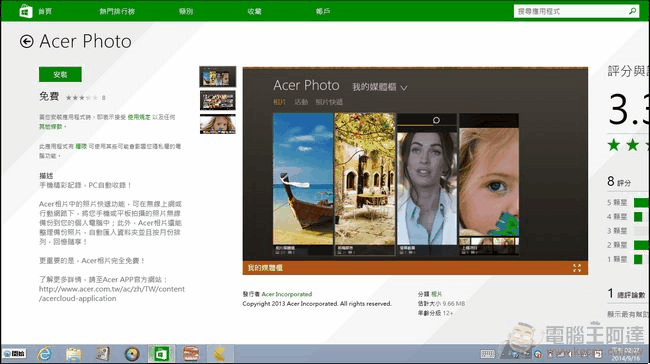Open the 帳戶 menu

(323, 11)
